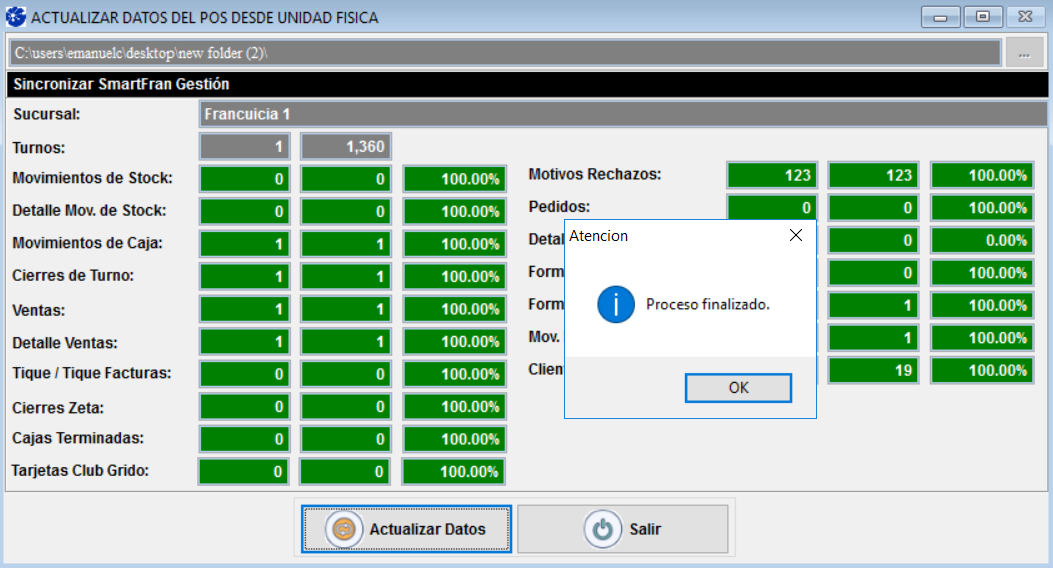Close the main POS update window

pos(1025,17)
